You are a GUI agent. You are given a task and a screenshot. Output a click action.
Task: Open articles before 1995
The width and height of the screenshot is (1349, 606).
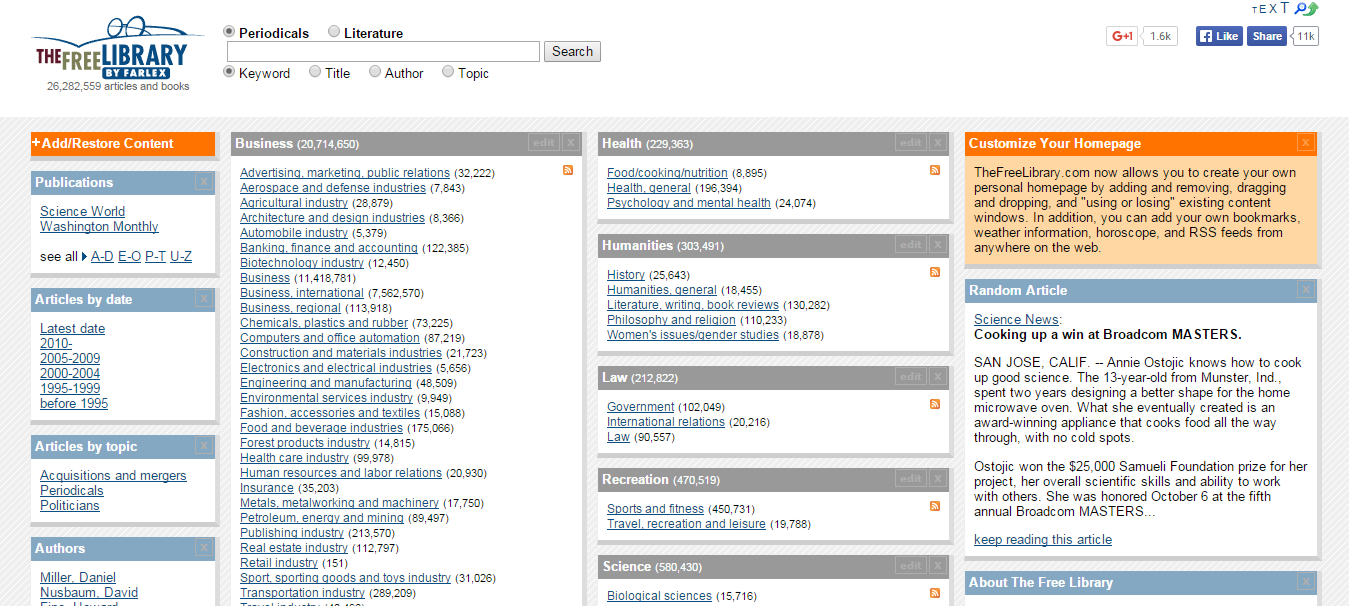pos(74,404)
